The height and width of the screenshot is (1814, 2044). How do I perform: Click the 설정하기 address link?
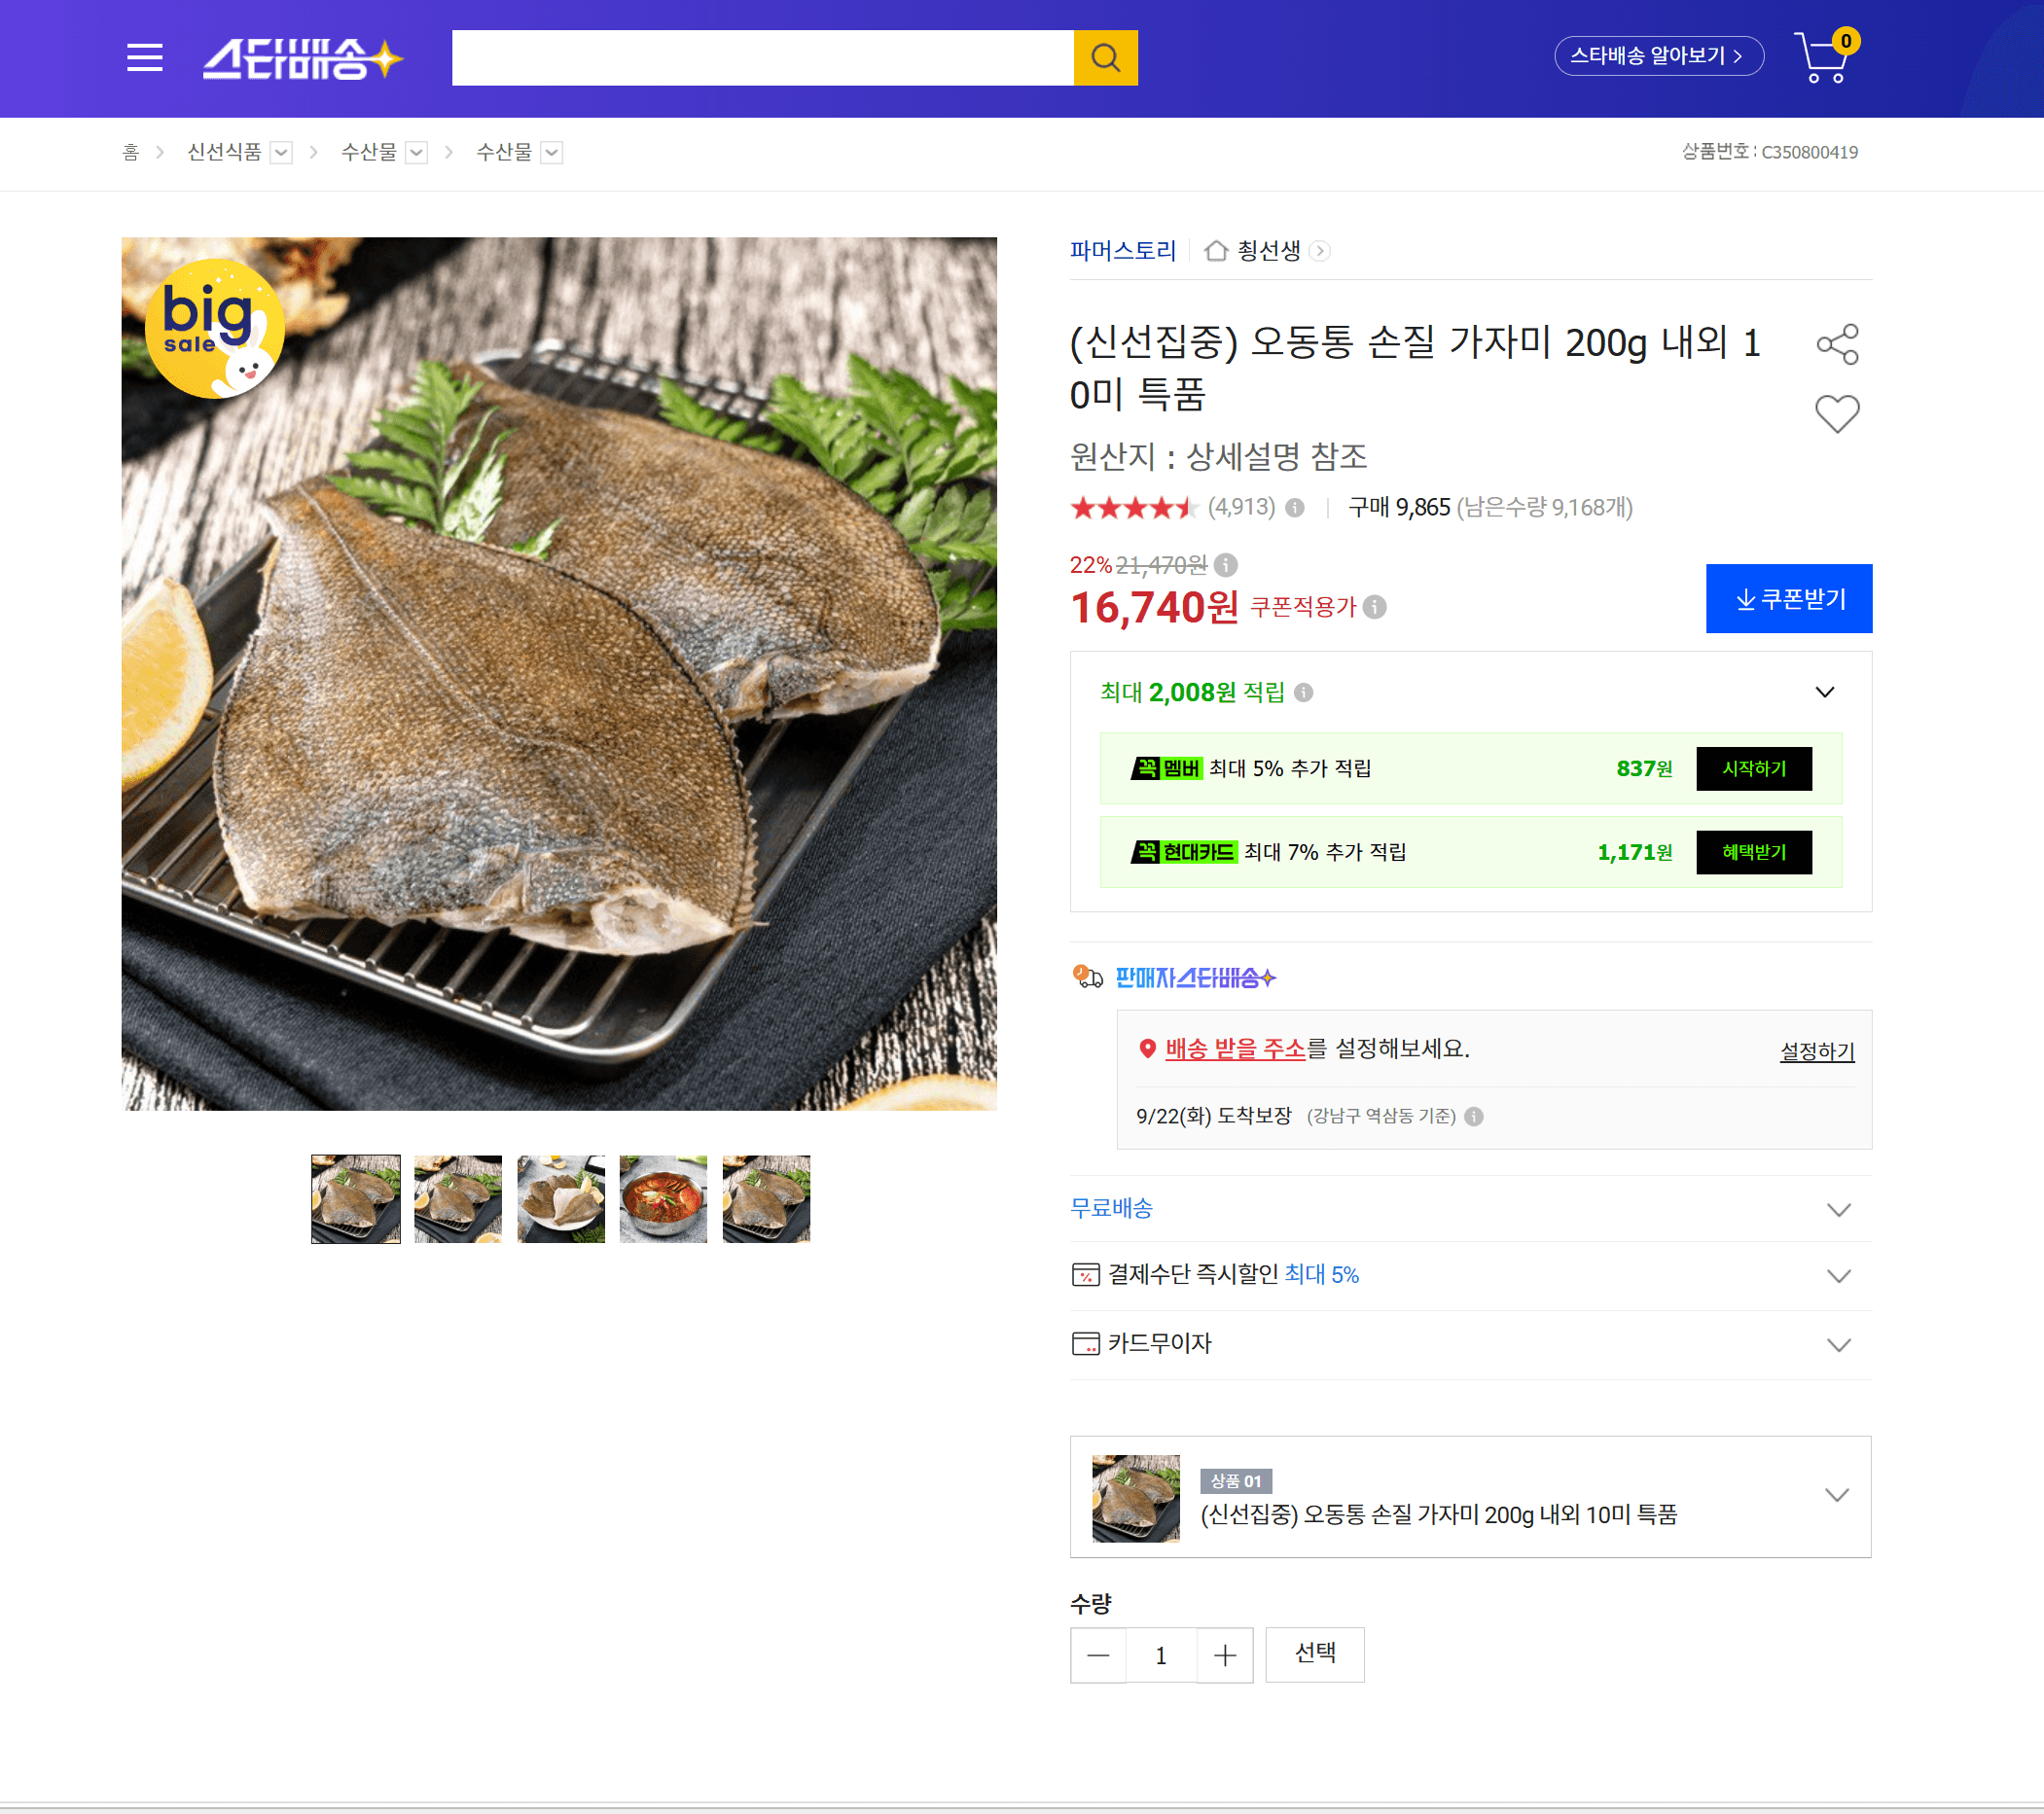pyautogui.click(x=1817, y=1051)
